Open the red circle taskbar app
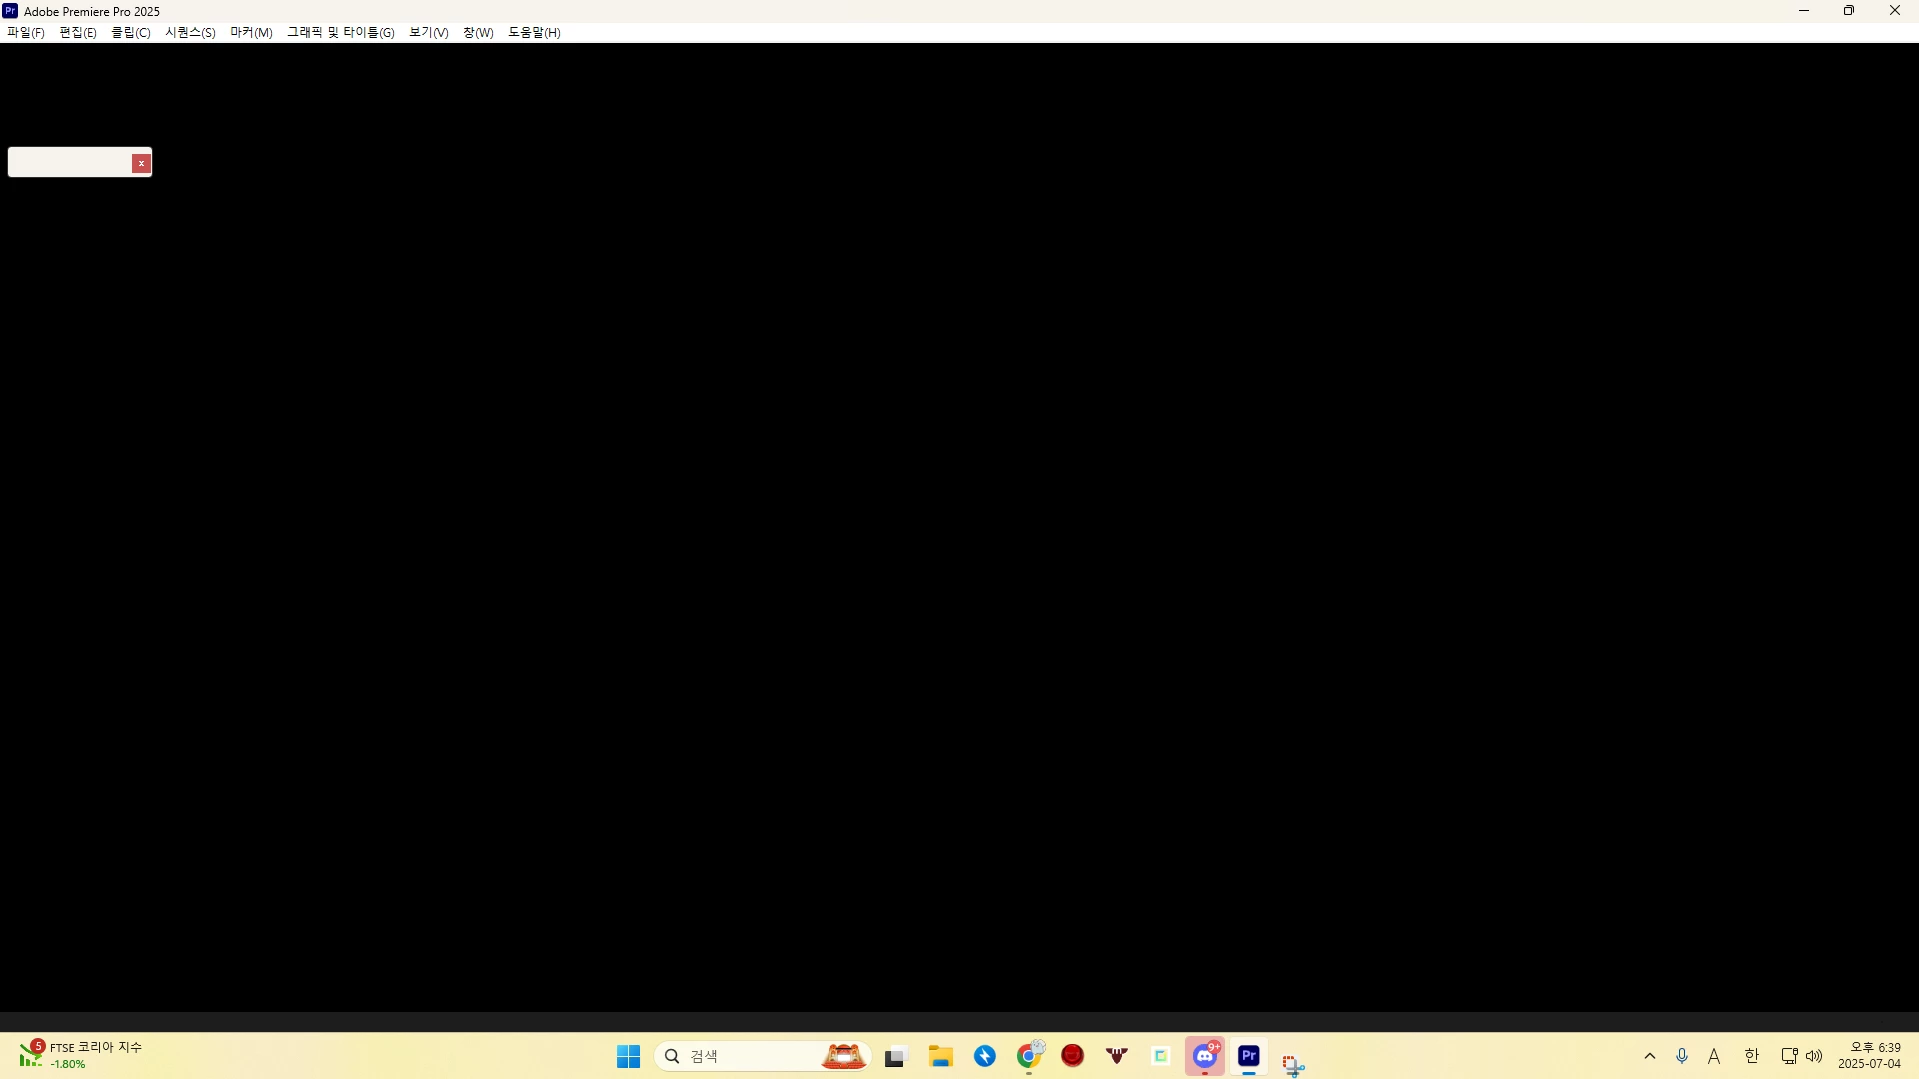 (x=1073, y=1056)
